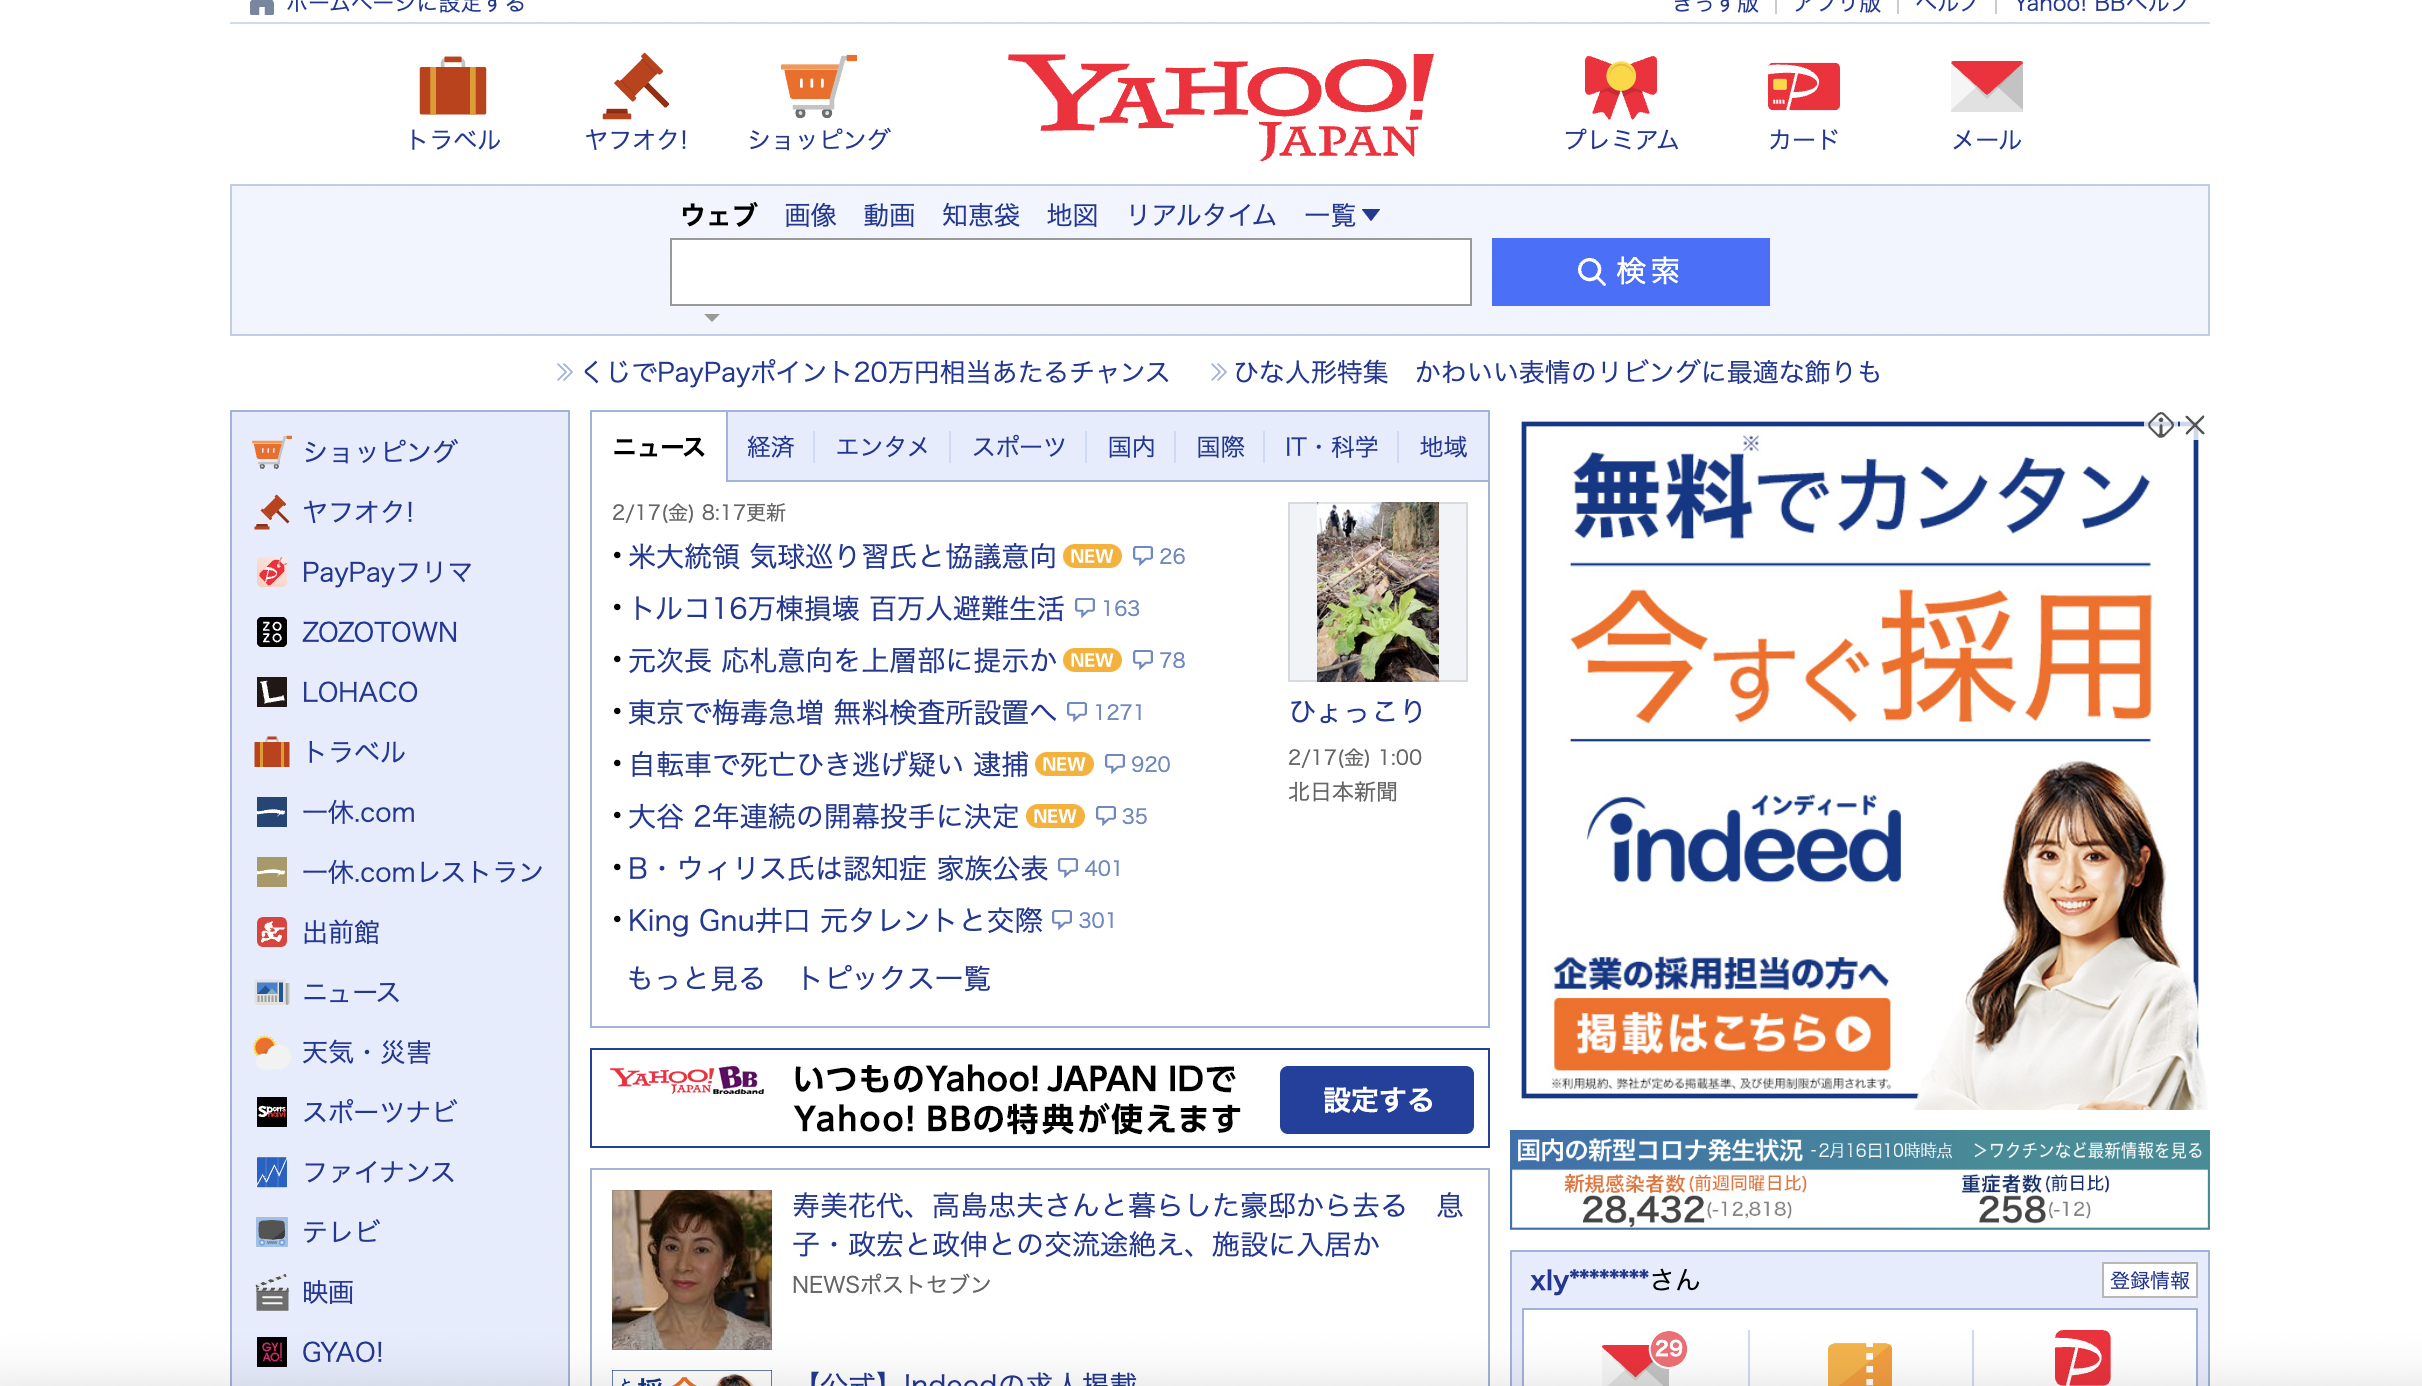Open ひな人形特集 promo link

tap(1557, 372)
